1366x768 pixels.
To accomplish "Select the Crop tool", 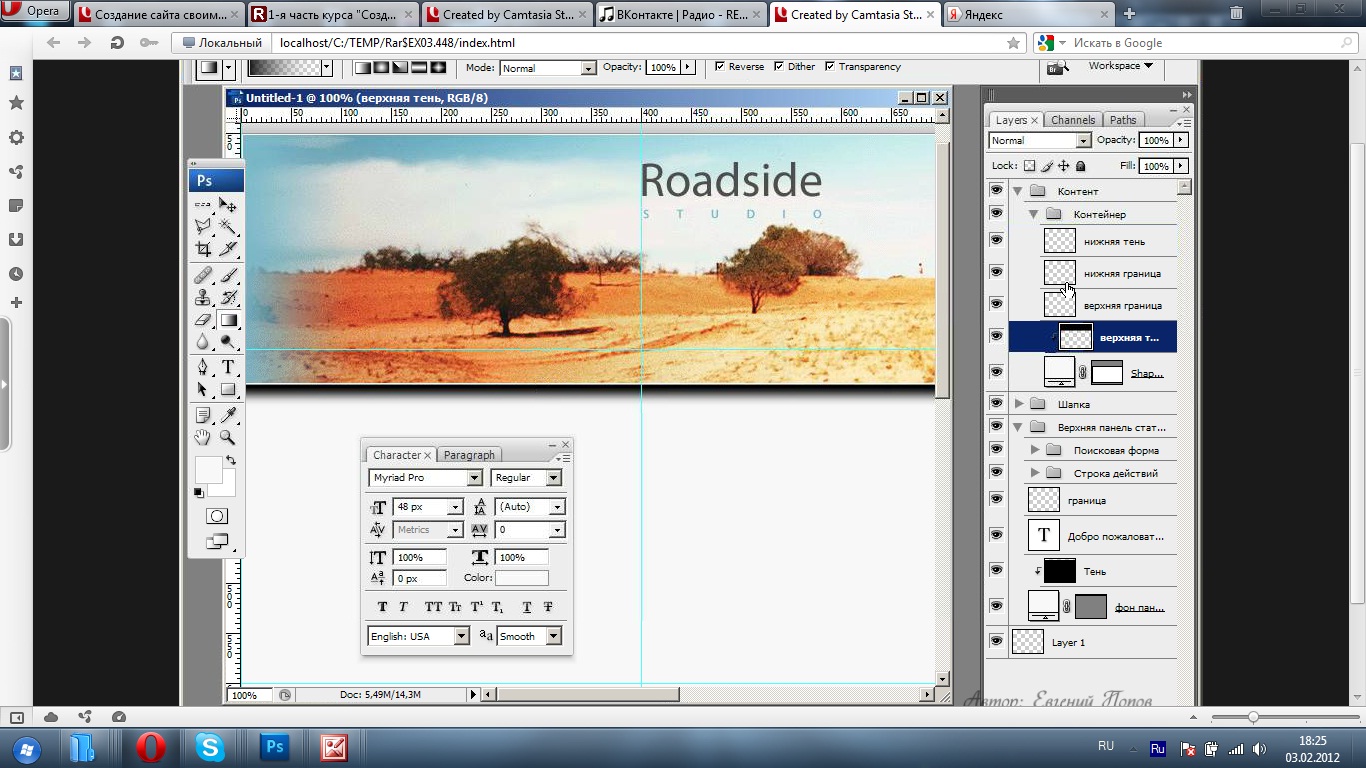I will [x=203, y=249].
